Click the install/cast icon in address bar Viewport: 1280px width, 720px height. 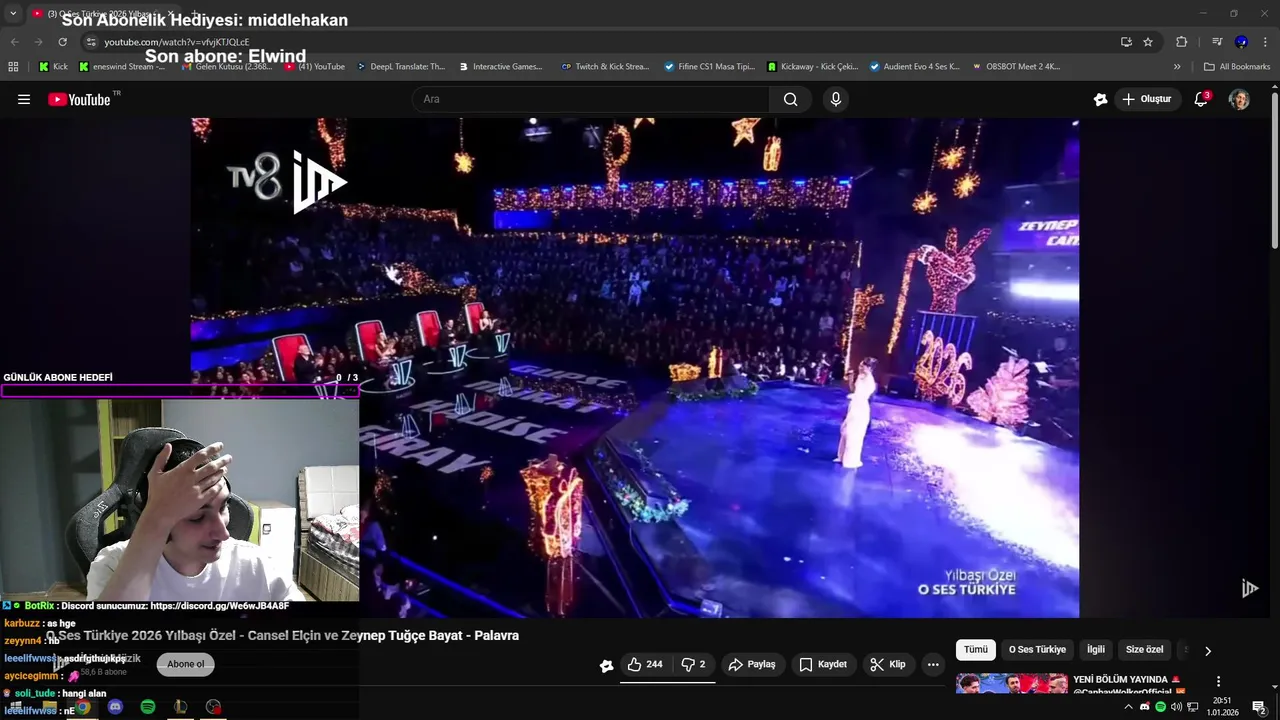(1126, 42)
